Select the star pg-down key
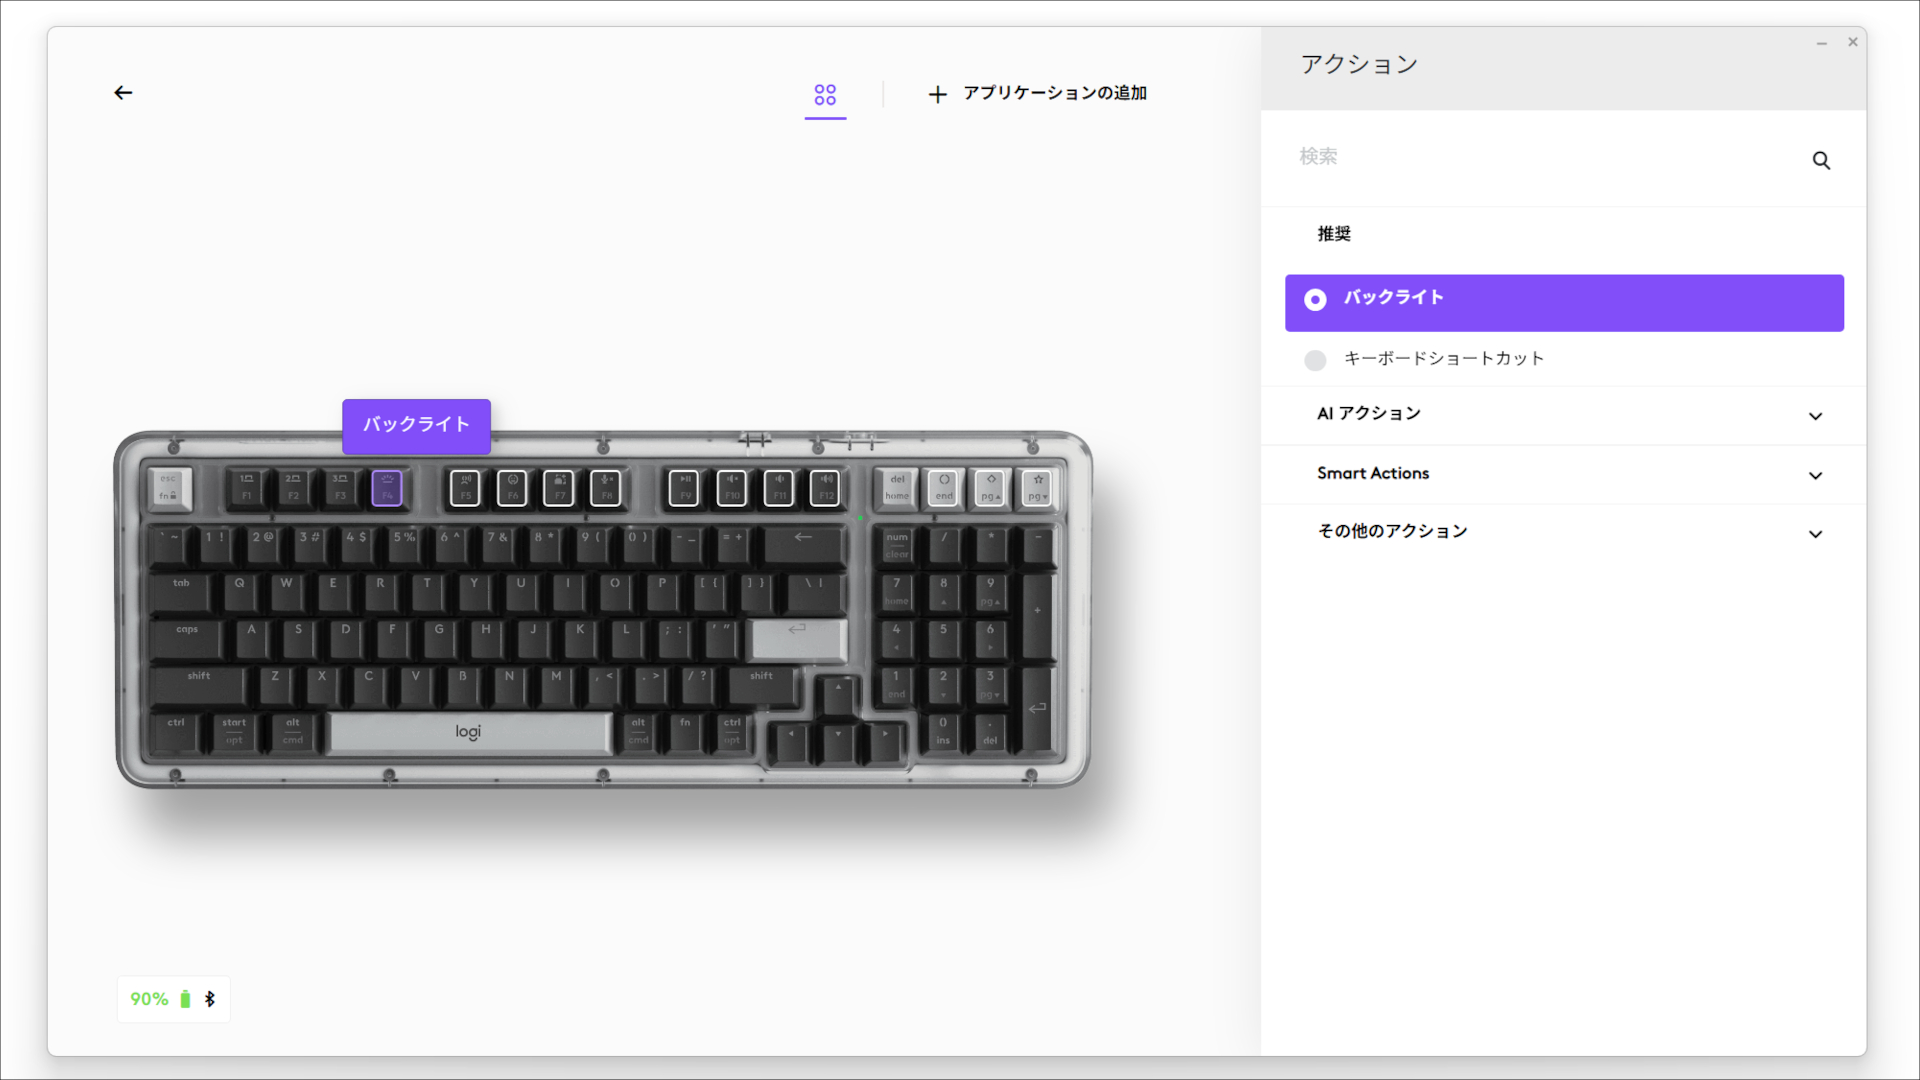The height and width of the screenshot is (1080, 1920). (1037, 488)
